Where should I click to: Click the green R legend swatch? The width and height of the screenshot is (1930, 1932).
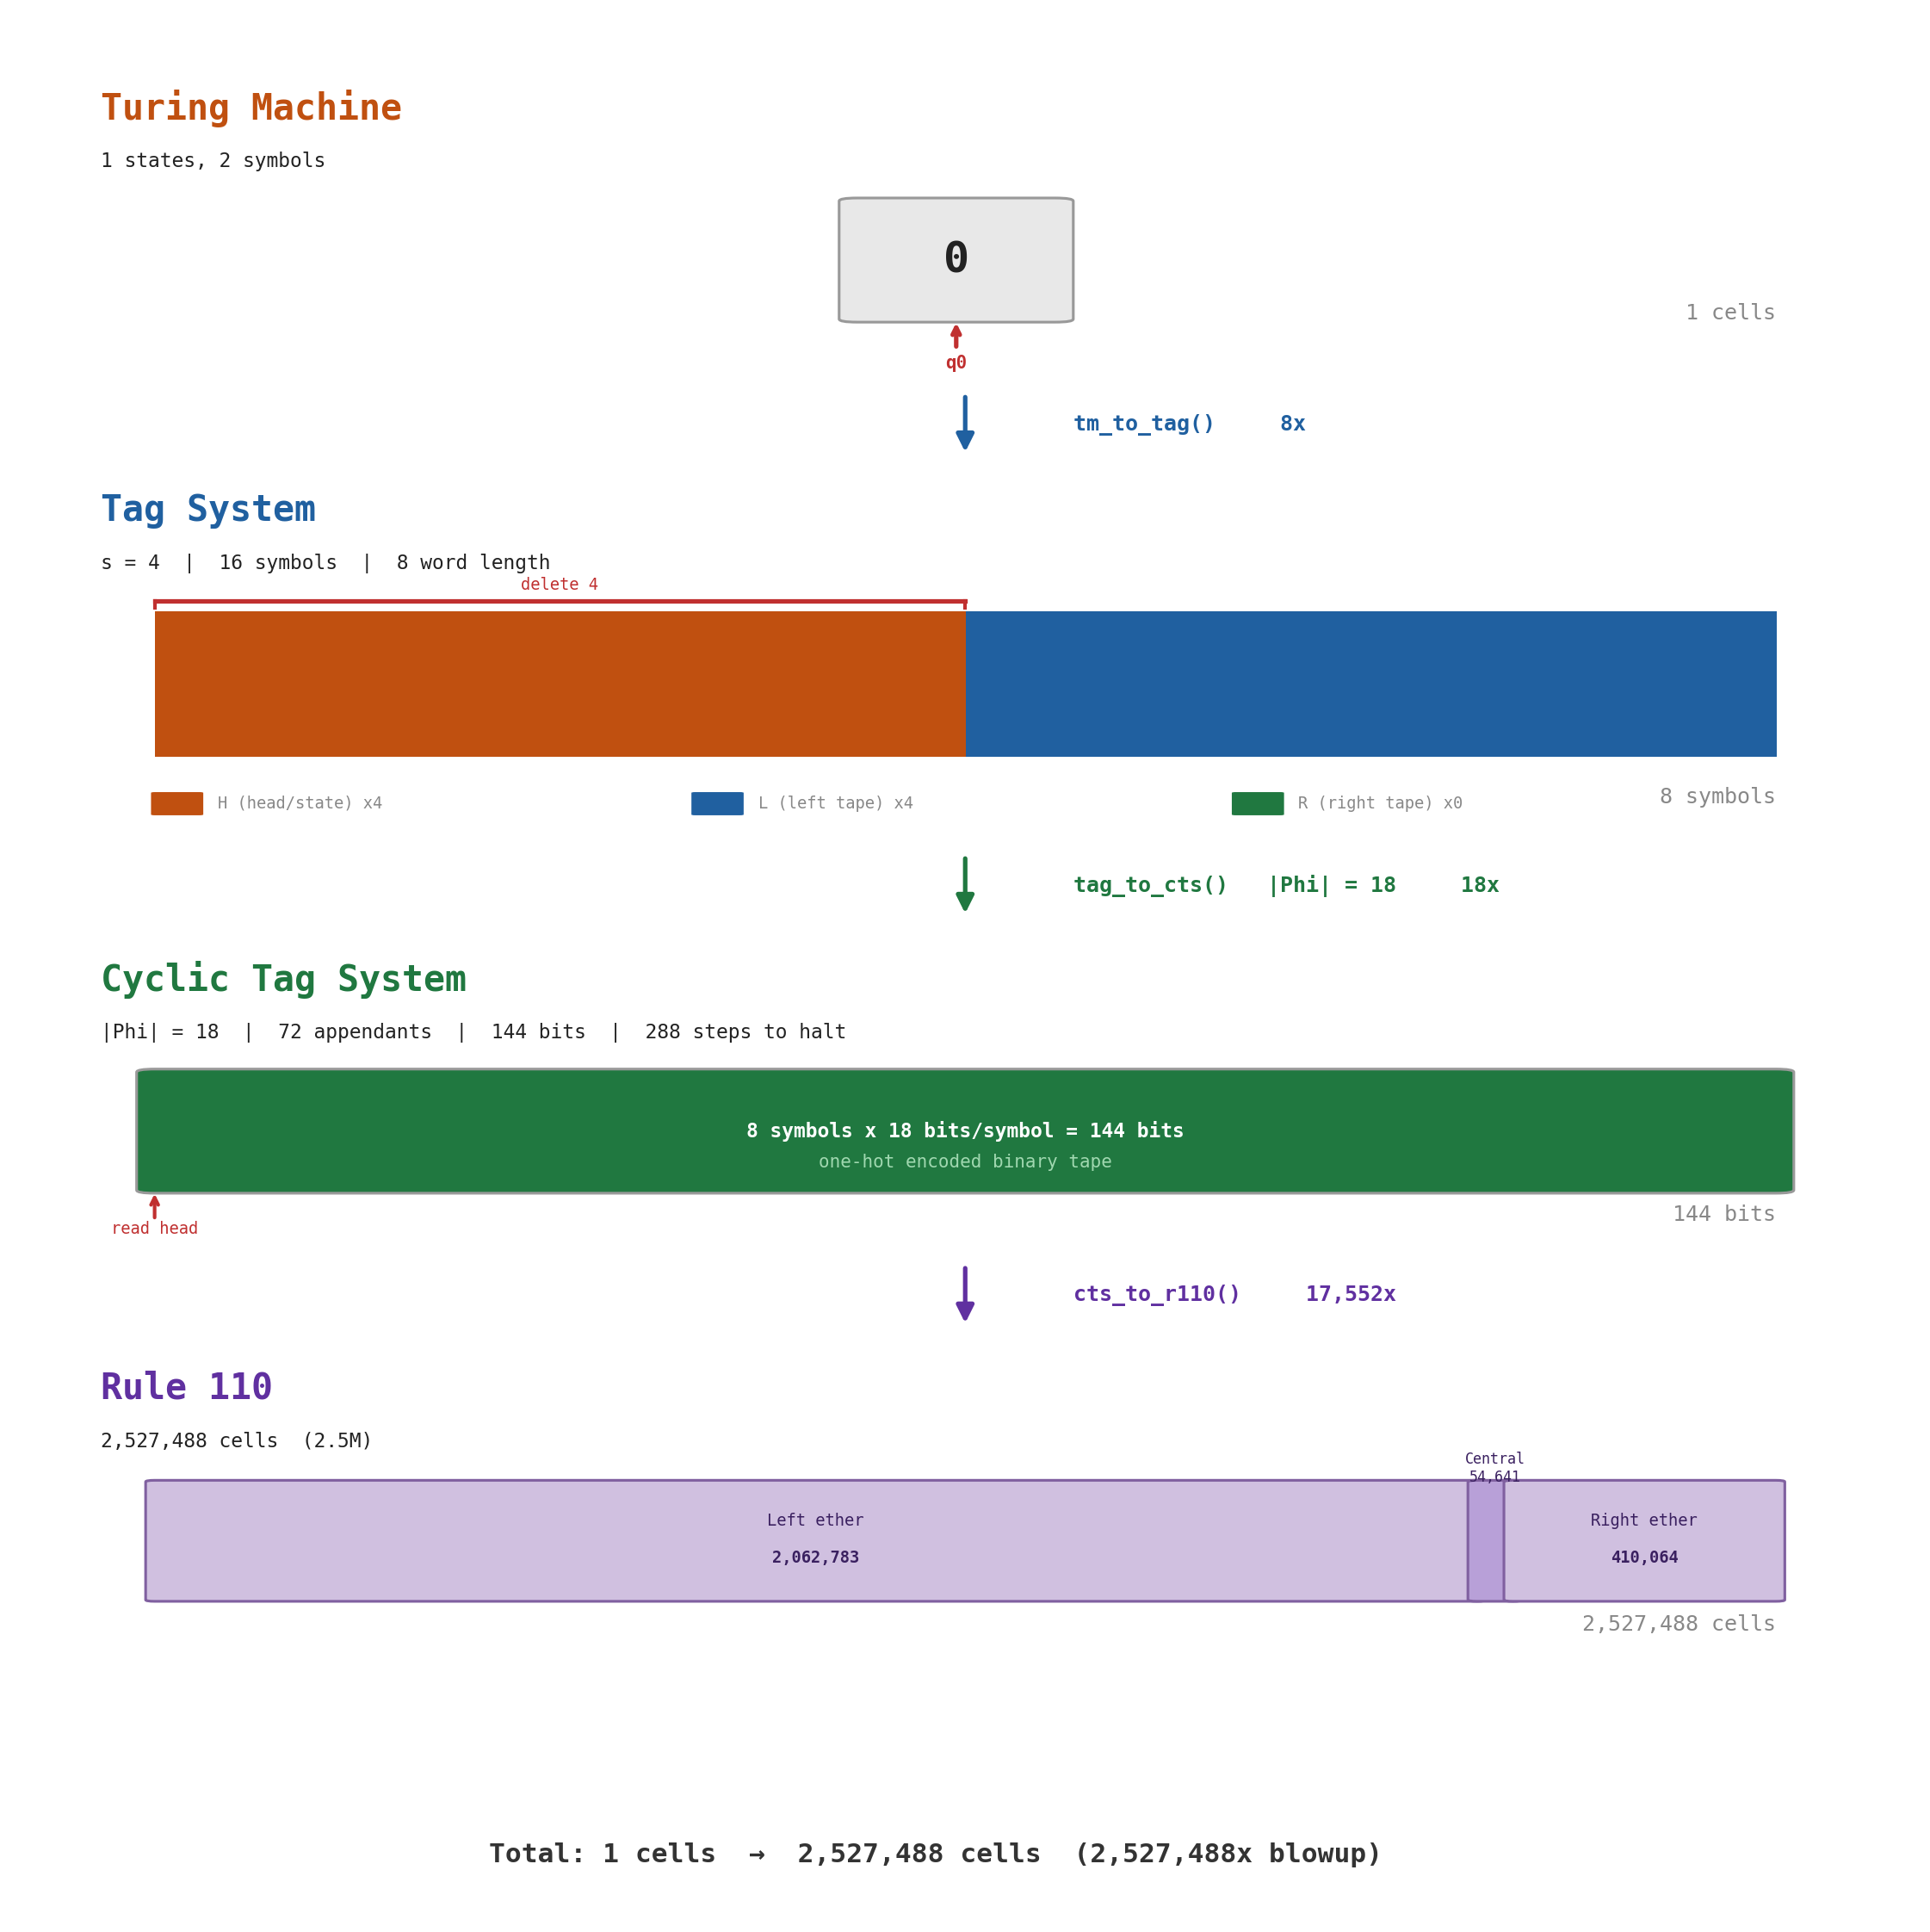1257,803
